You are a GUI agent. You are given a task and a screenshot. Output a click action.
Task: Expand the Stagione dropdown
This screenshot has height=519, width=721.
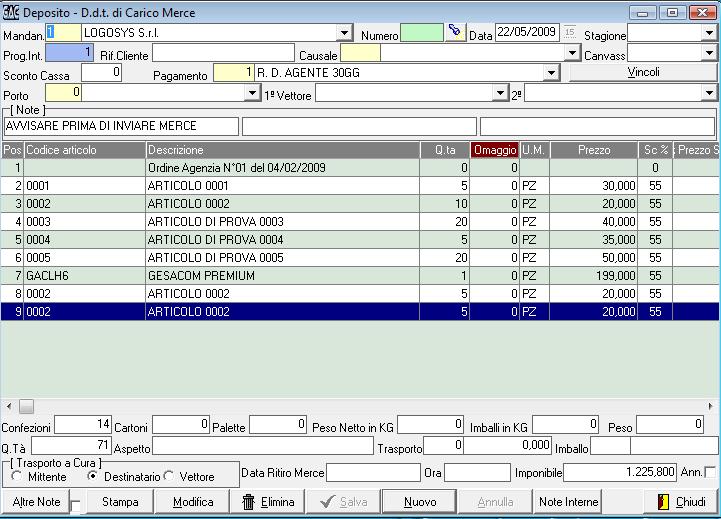pos(709,33)
